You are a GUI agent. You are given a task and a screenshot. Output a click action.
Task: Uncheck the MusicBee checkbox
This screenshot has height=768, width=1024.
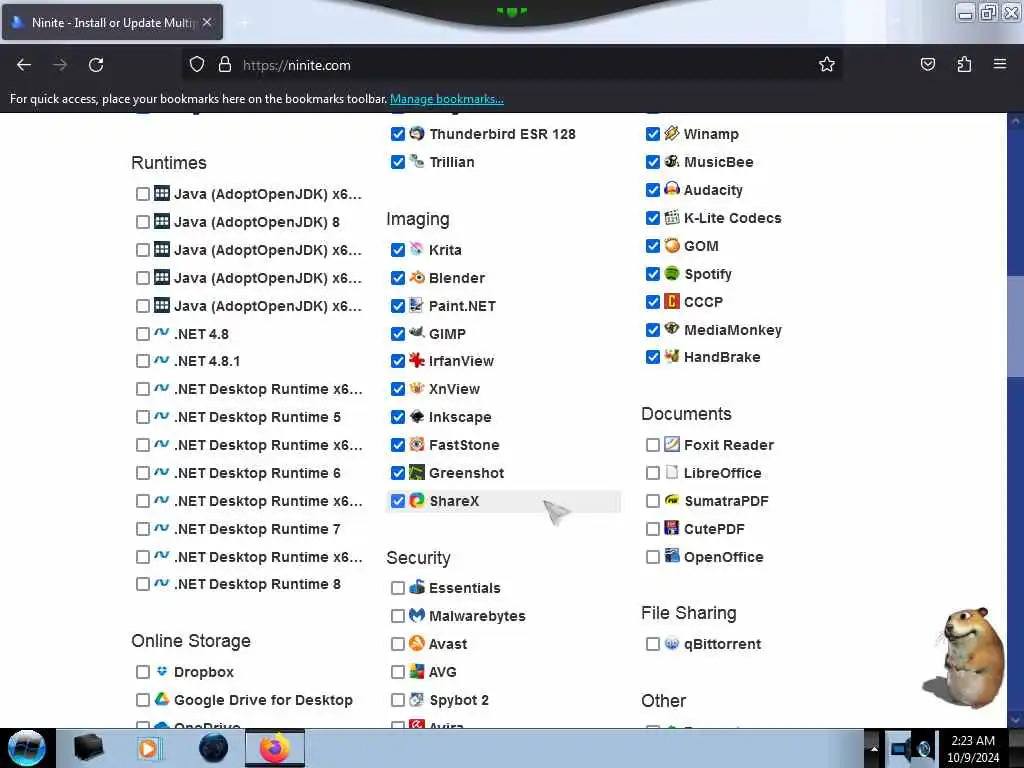click(652, 162)
